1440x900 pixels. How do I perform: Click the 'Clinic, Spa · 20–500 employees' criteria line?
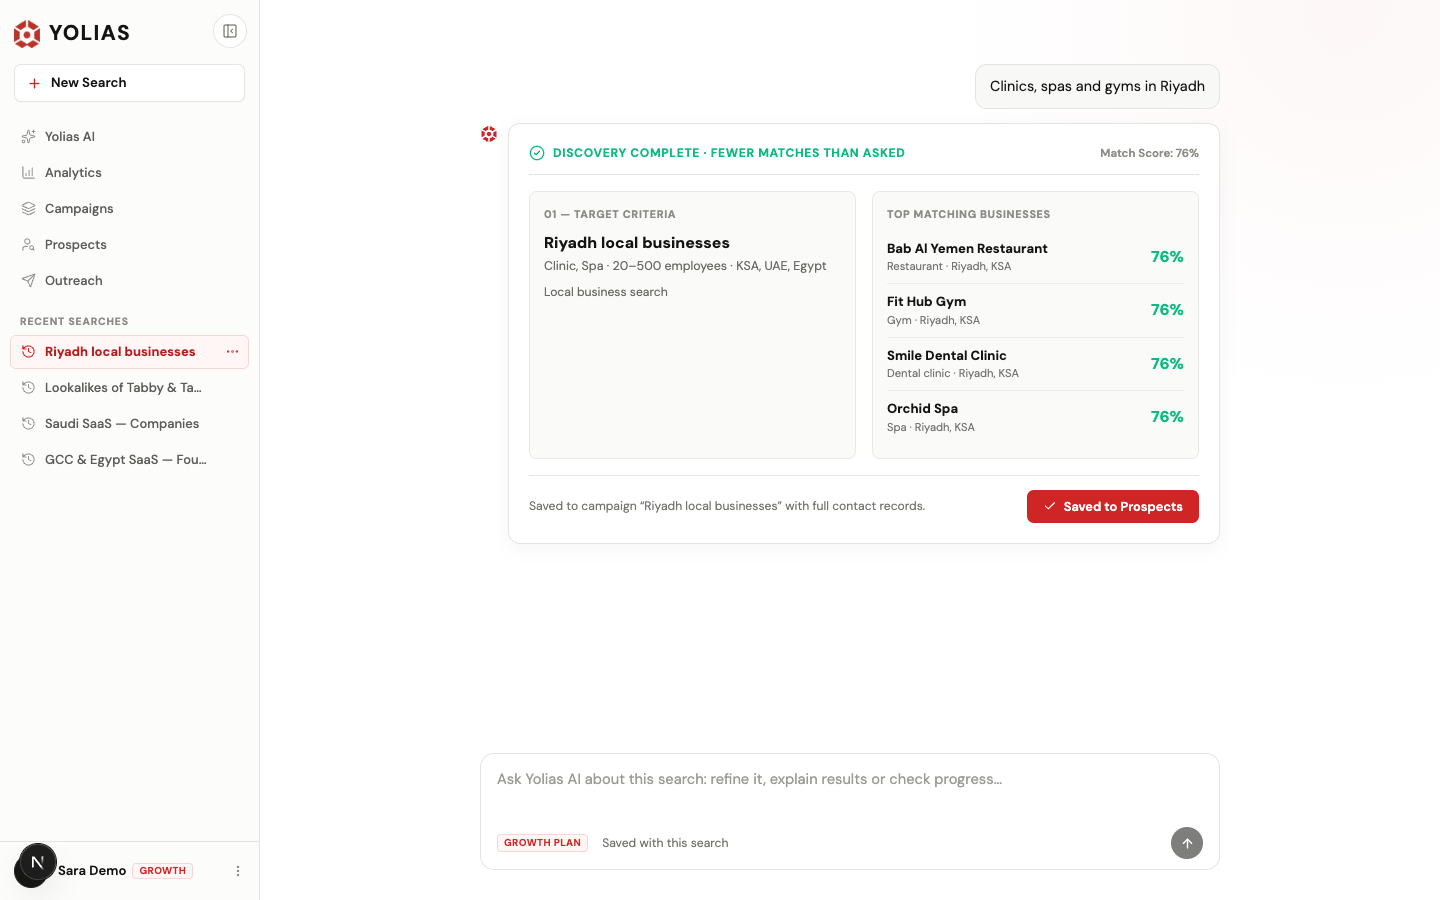click(x=685, y=266)
